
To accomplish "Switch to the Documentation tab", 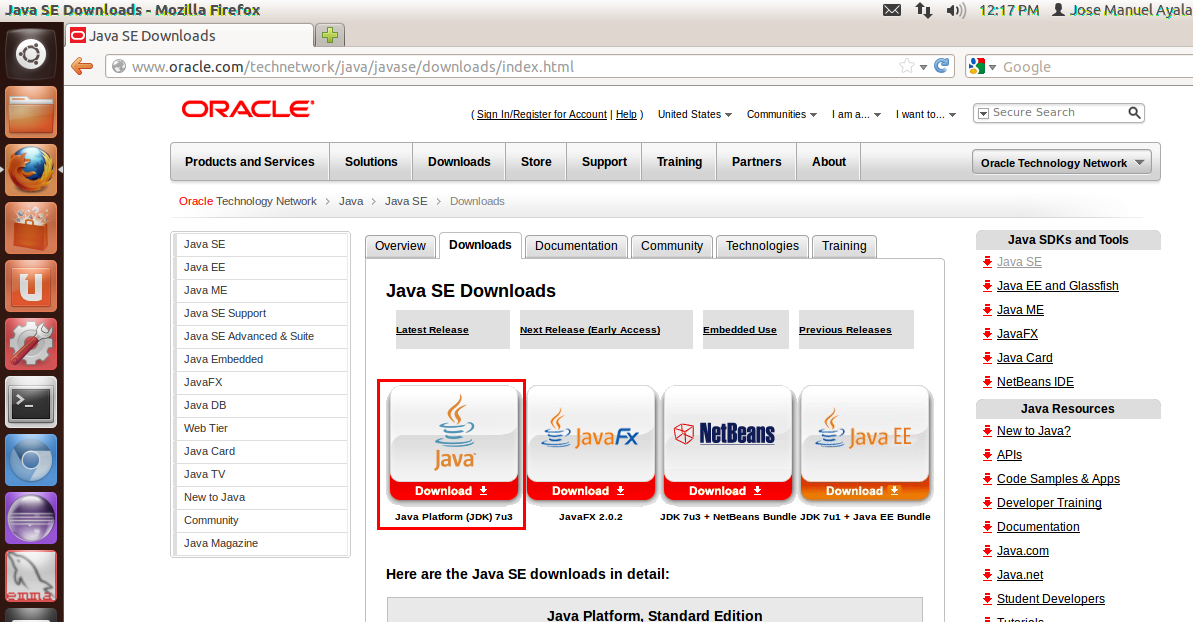I will point(576,246).
